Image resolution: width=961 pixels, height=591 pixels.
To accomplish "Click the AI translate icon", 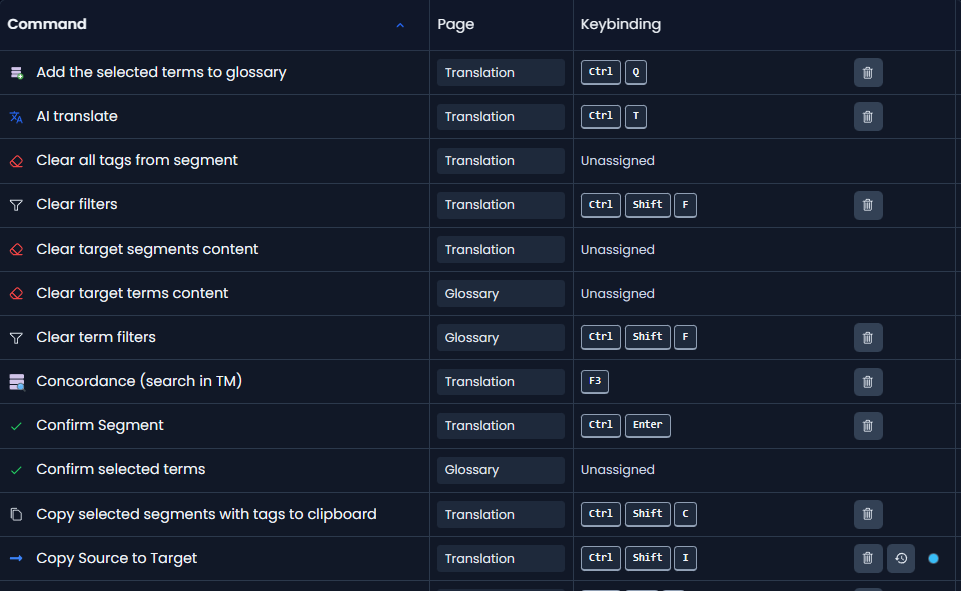I will click(16, 116).
